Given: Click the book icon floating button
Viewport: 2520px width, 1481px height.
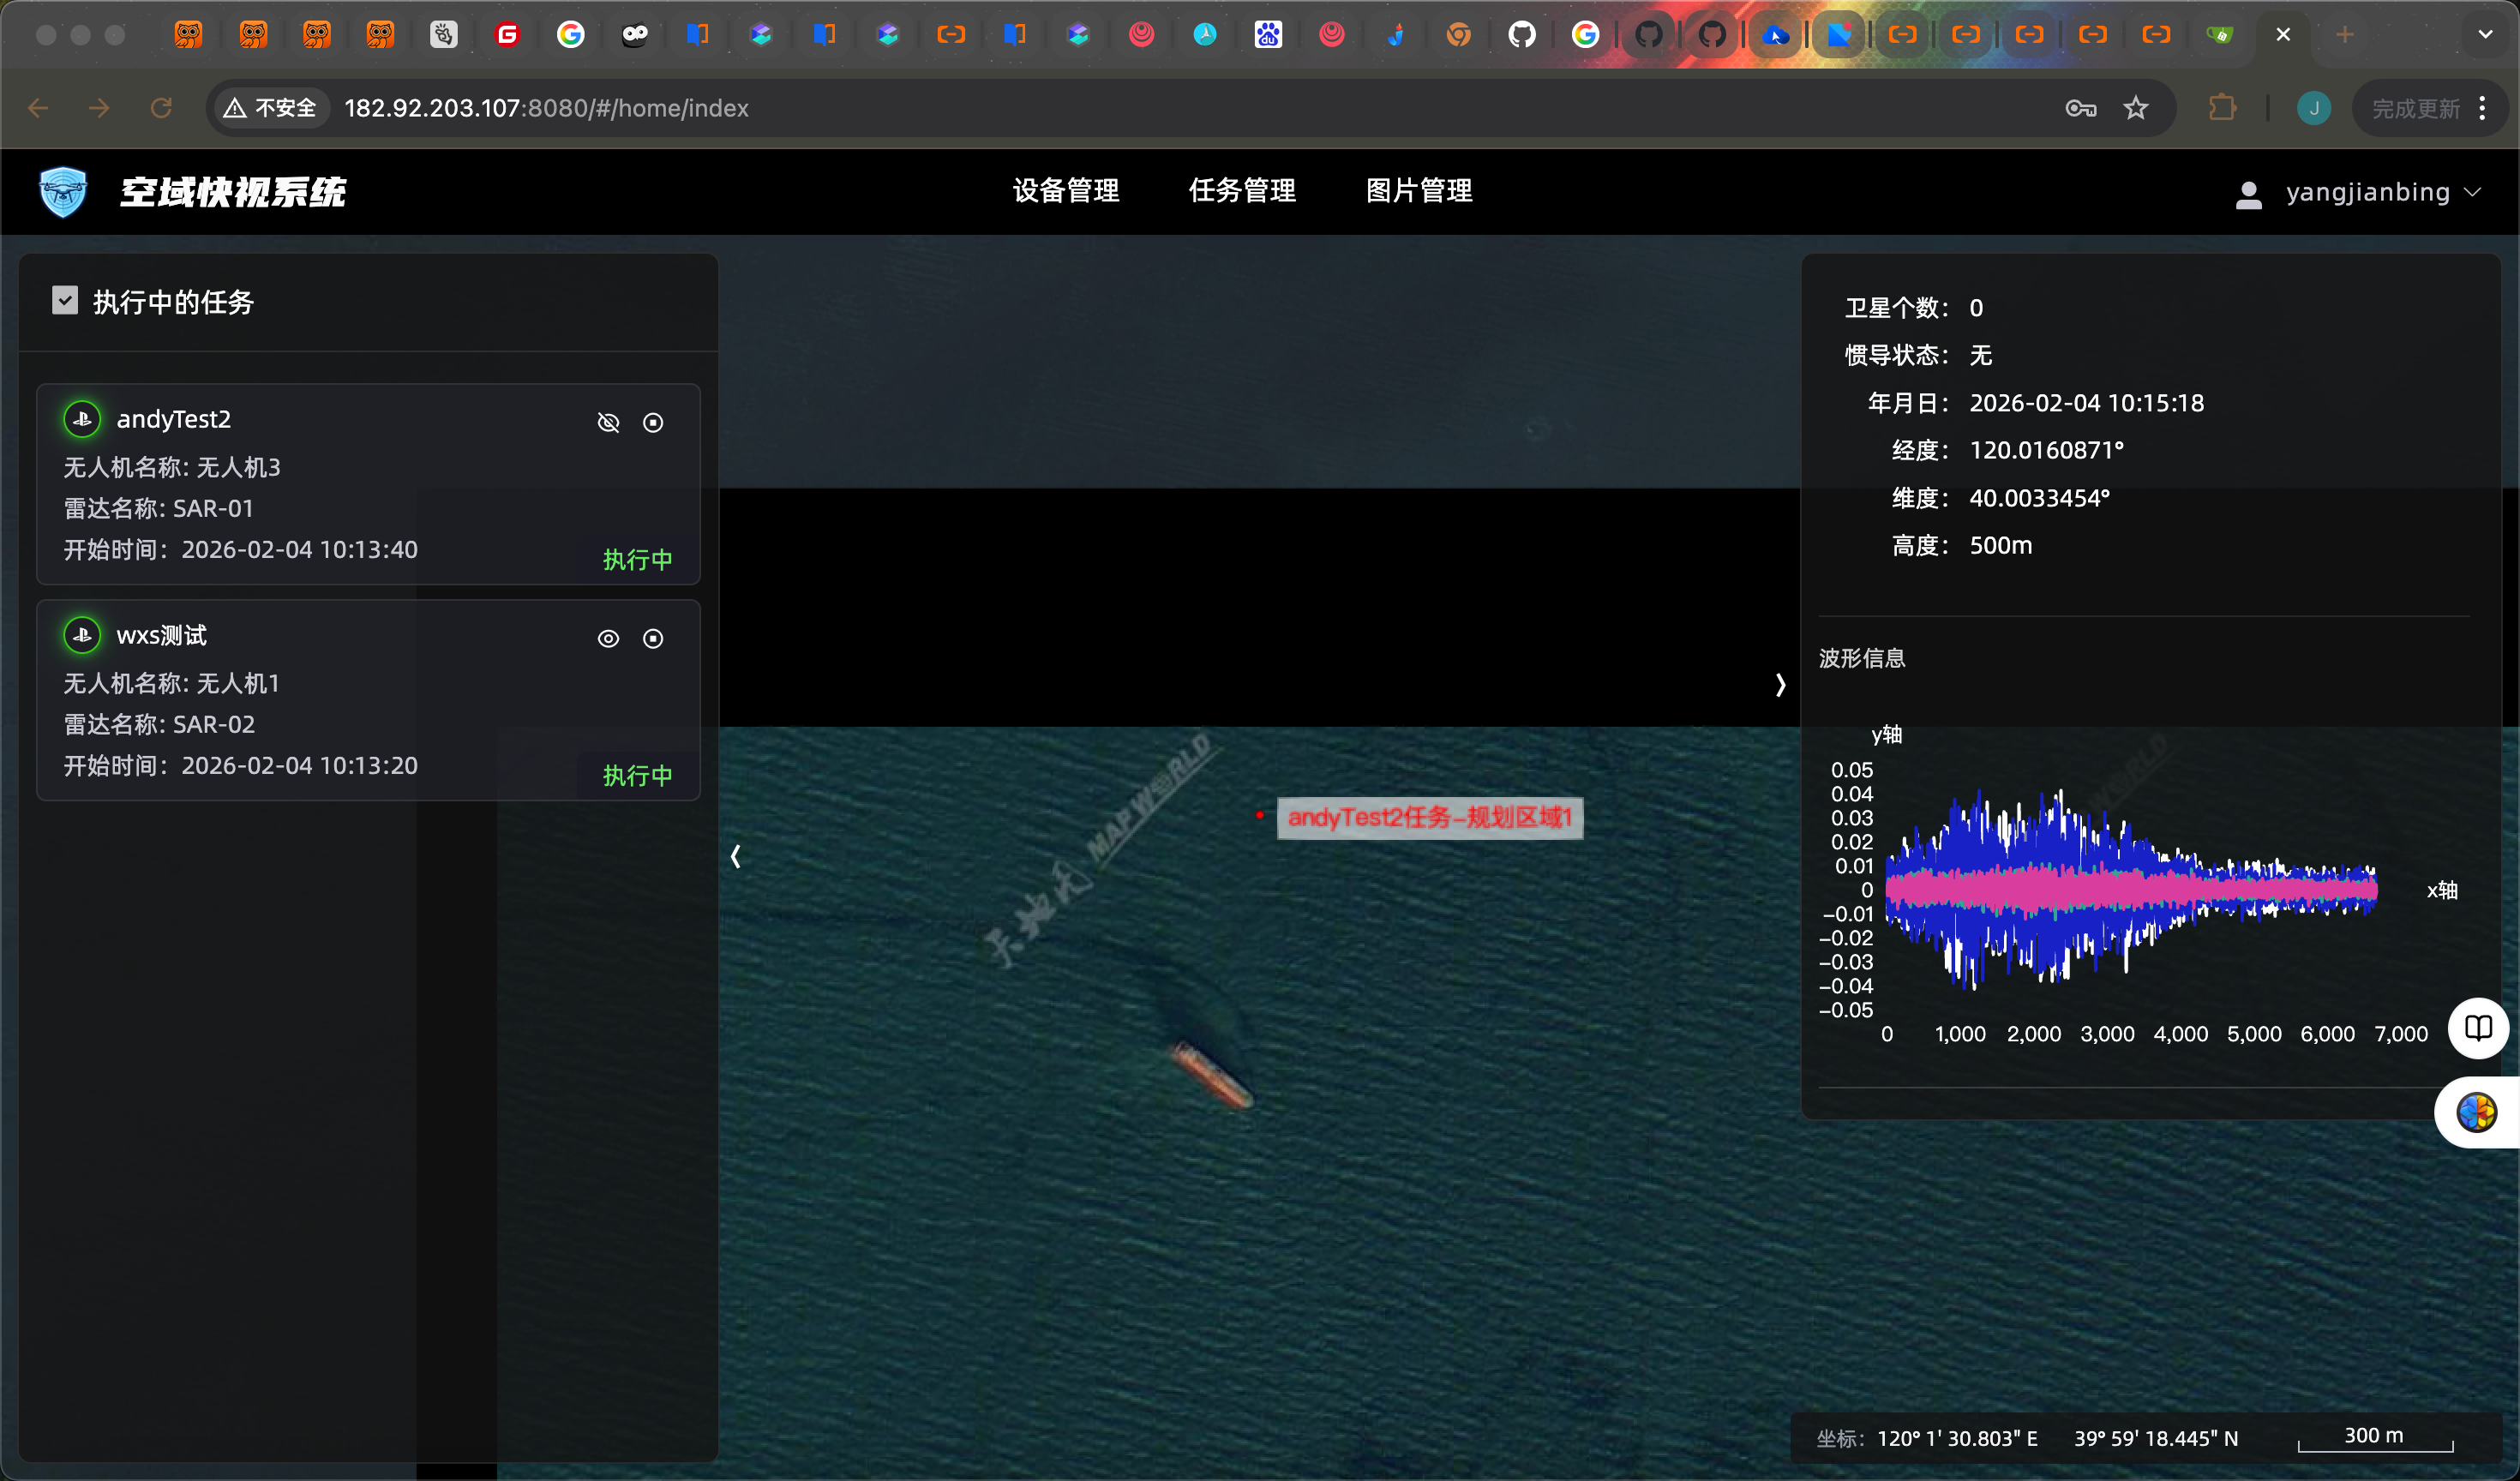Looking at the screenshot, I should pos(2477,1027).
